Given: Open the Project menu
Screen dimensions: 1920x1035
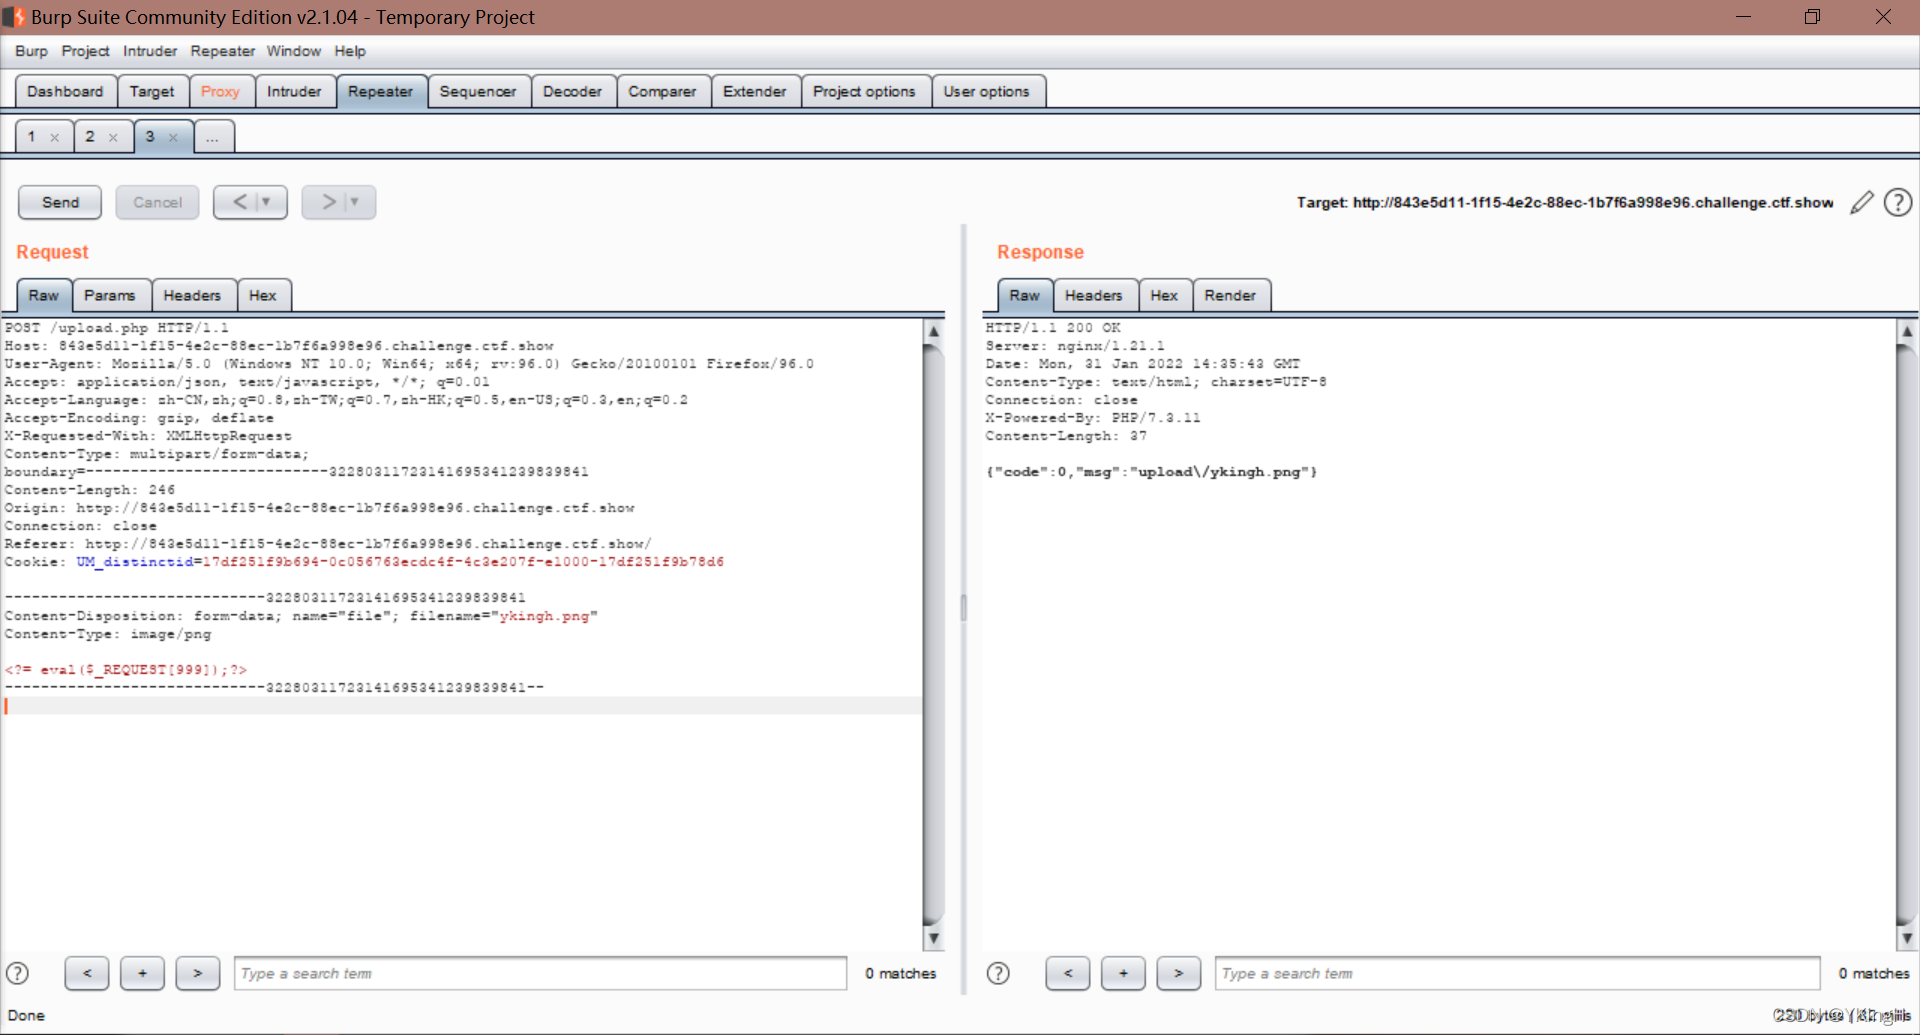Looking at the screenshot, I should 85,51.
